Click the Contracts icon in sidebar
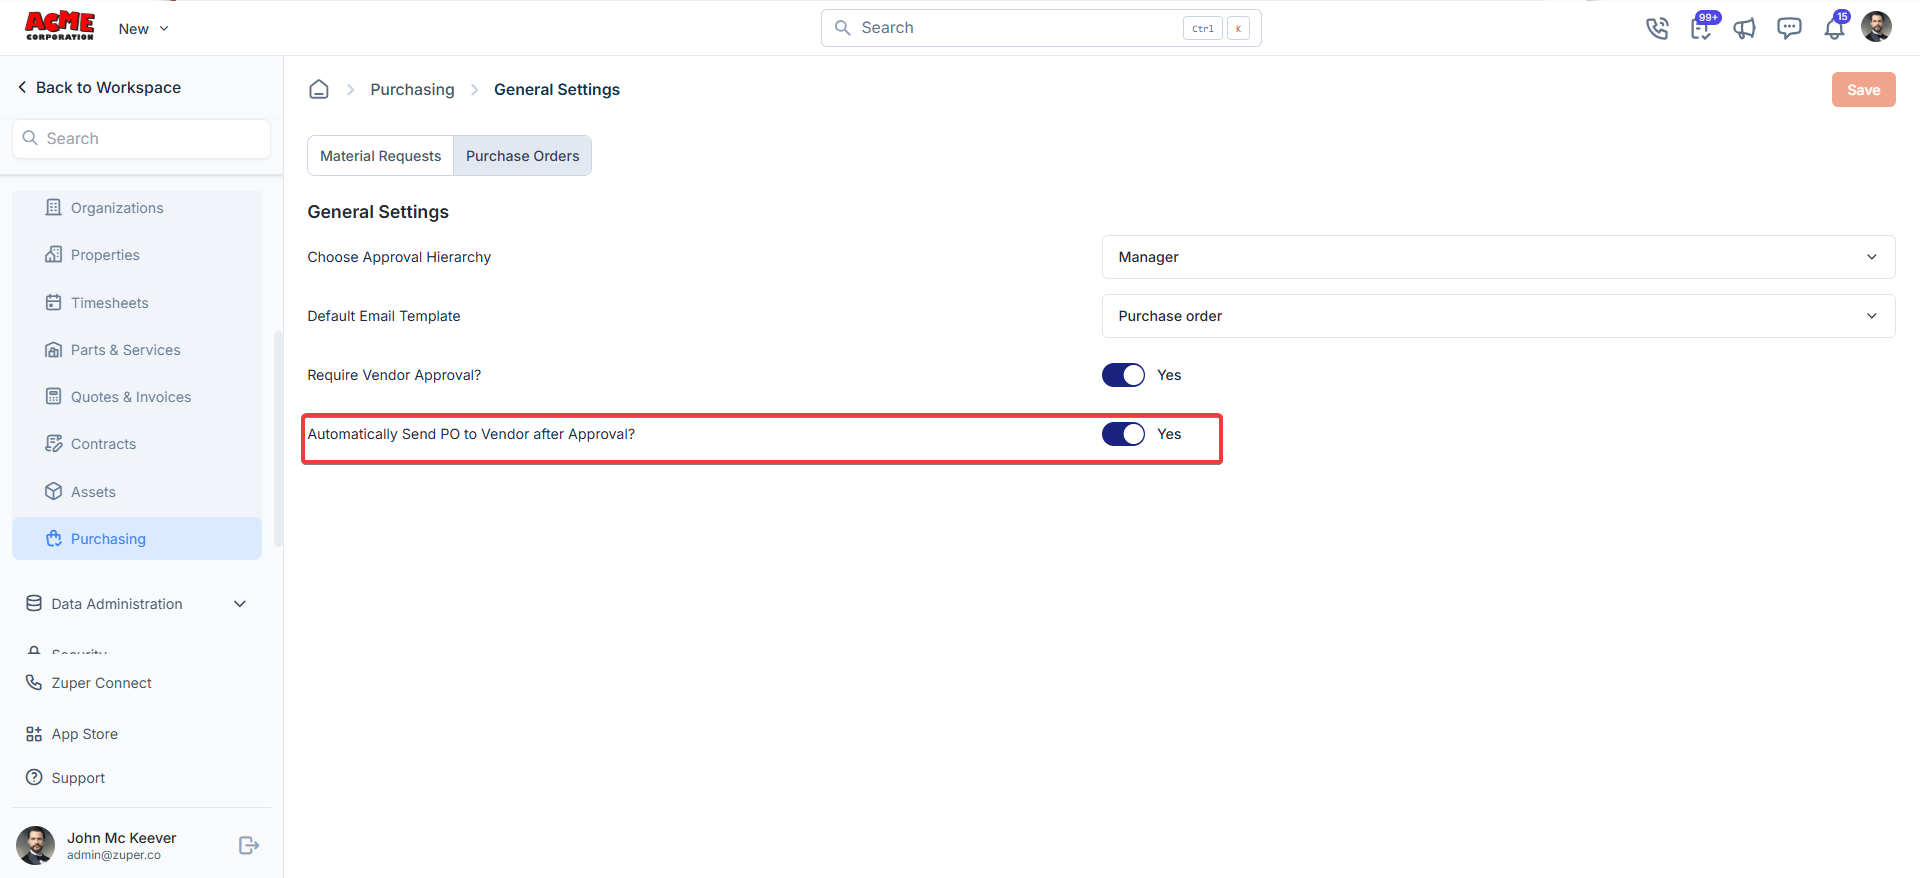Screen dimensions: 1920x878 click(54, 443)
